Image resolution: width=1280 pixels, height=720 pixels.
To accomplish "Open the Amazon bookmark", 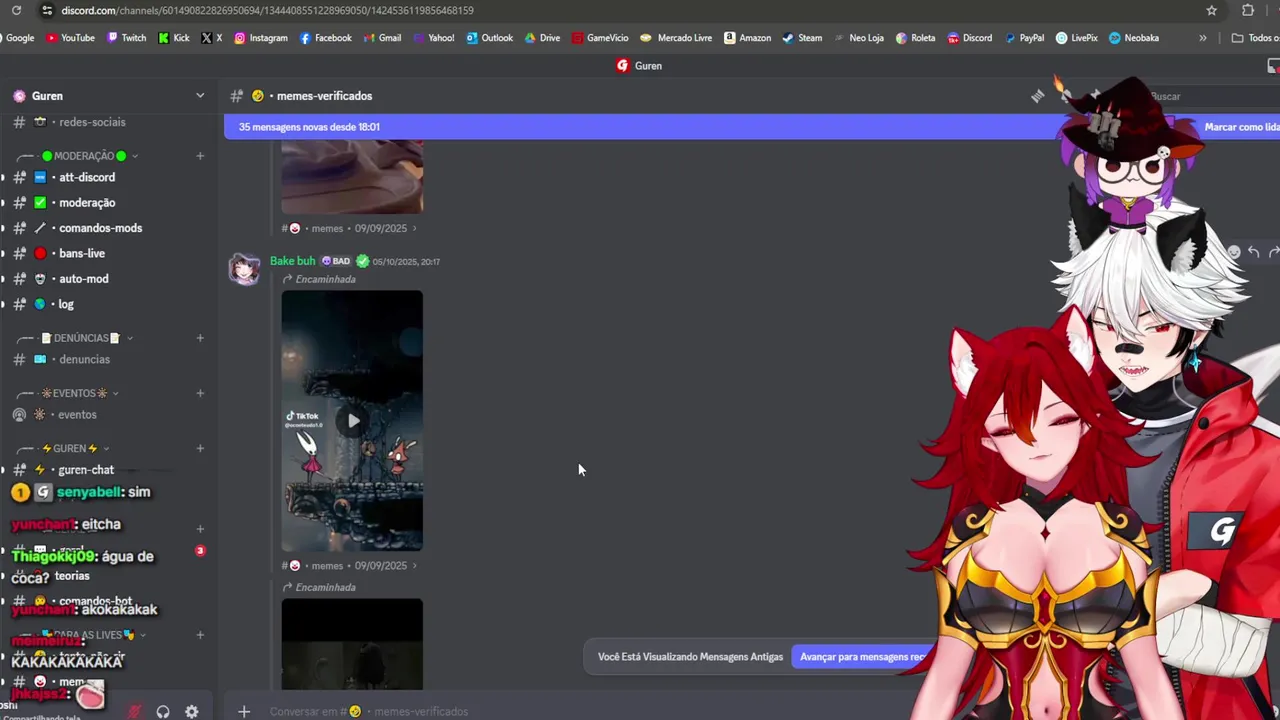I will click(x=747, y=38).
